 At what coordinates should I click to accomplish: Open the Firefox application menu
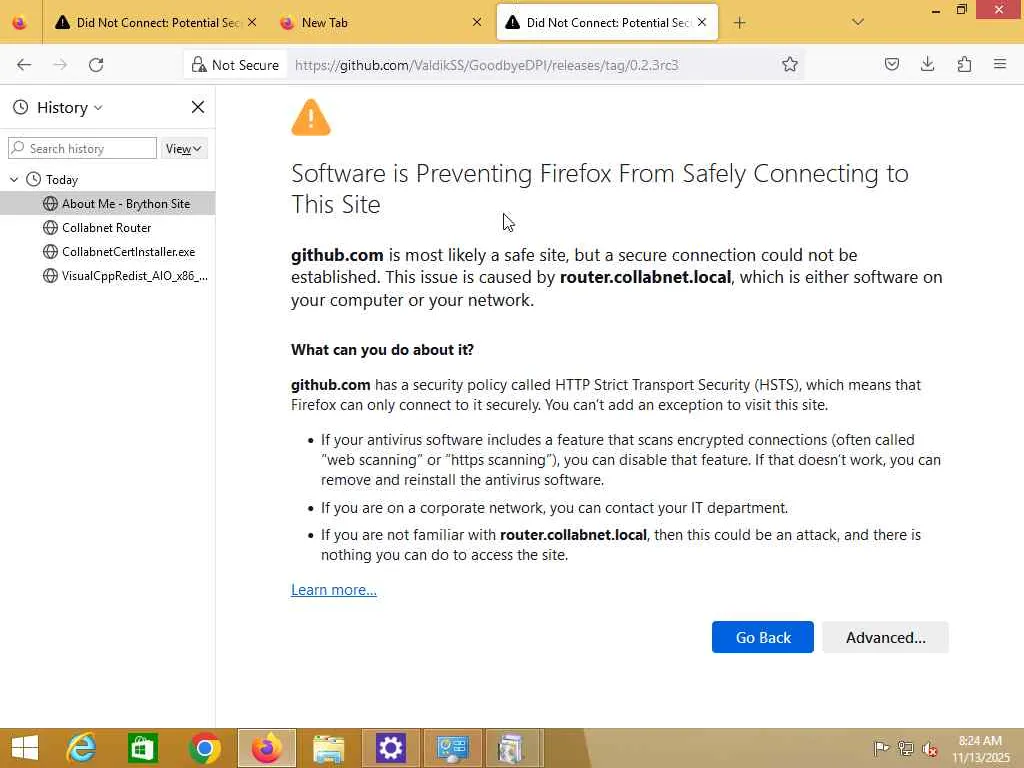point(1000,65)
